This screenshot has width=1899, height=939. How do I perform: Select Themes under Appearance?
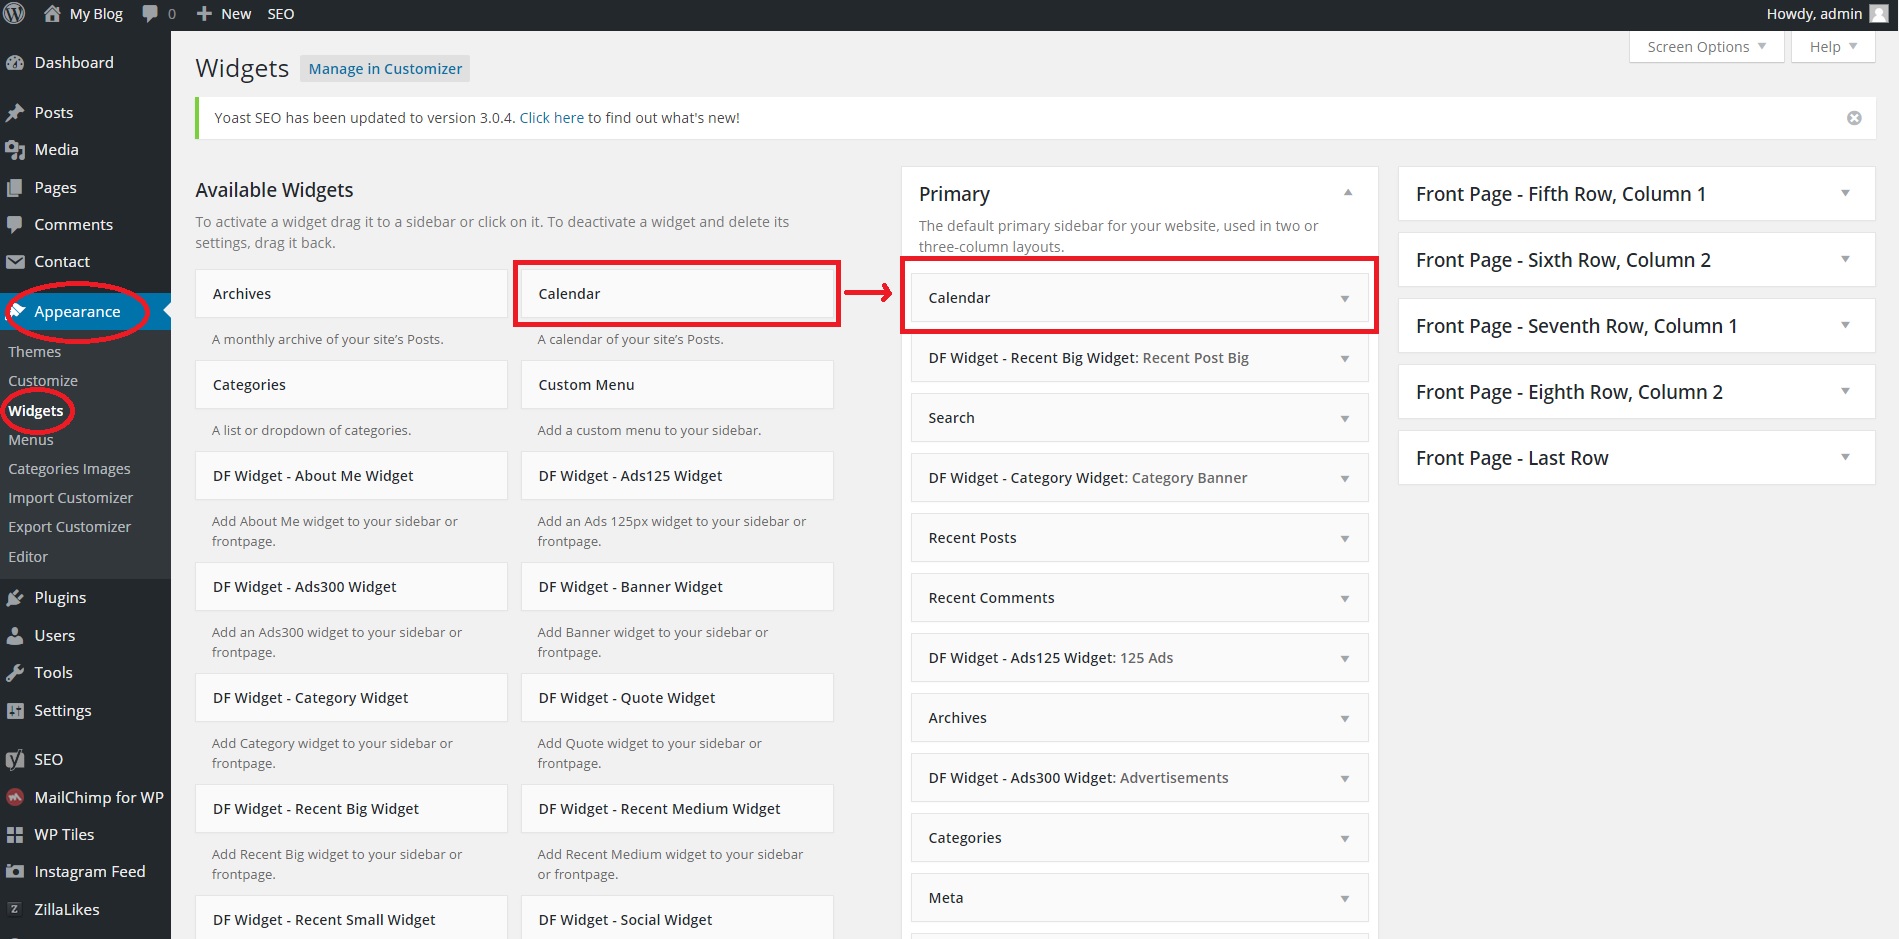pyautogui.click(x=35, y=352)
